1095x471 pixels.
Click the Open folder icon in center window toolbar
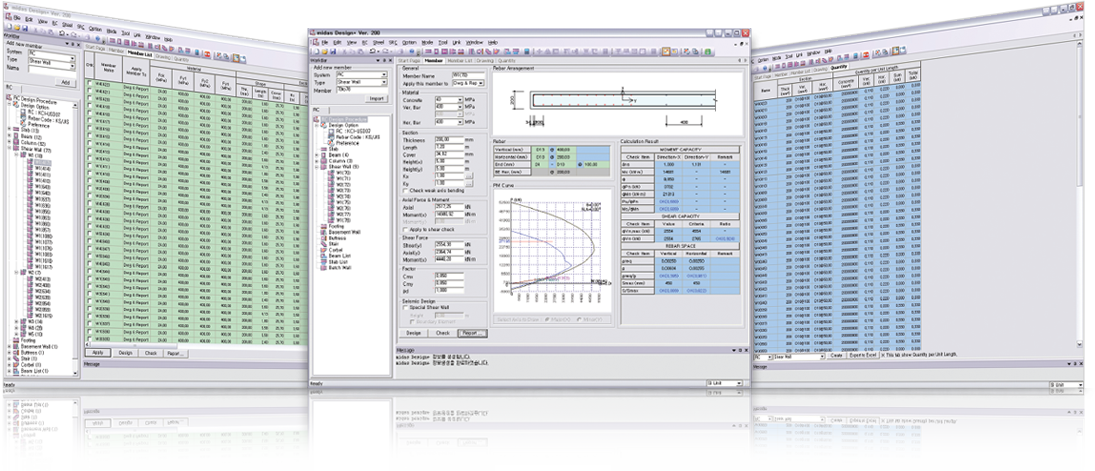(x=325, y=51)
